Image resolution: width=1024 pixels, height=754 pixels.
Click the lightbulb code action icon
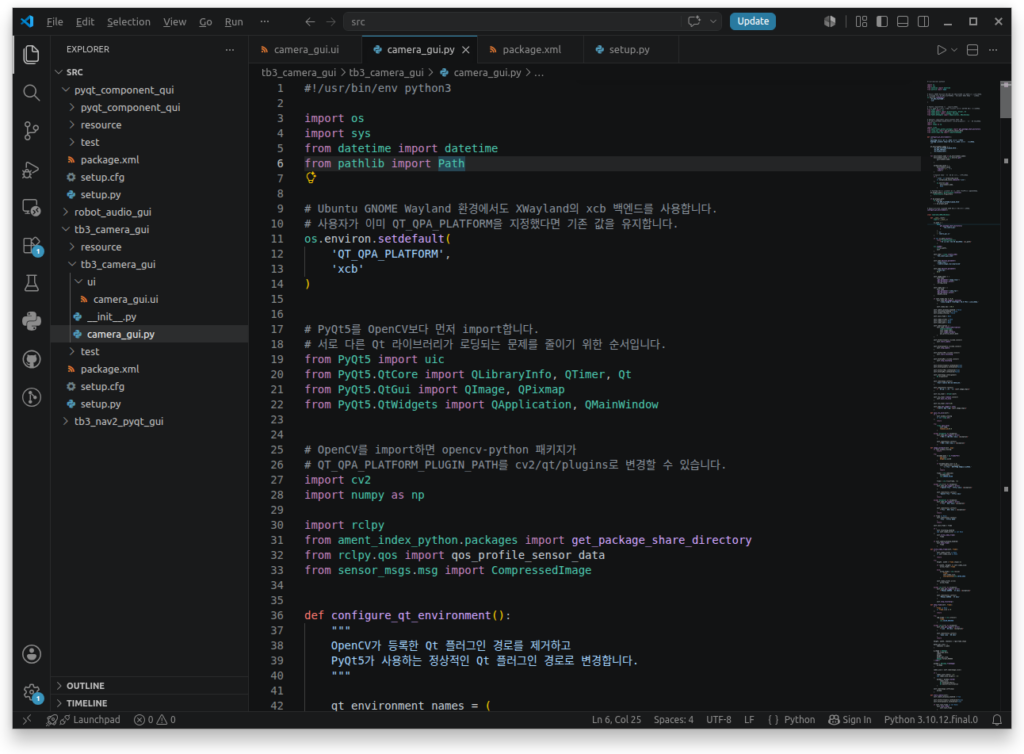[311, 178]
